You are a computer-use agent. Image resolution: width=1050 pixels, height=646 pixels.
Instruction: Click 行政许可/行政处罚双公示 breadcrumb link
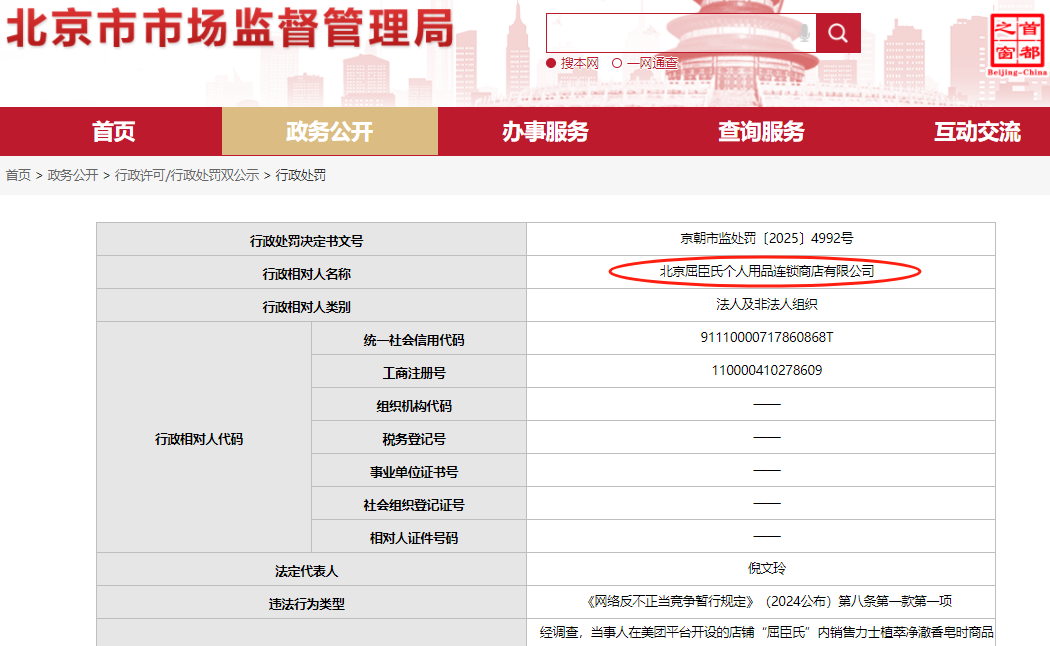pos(187,175)
